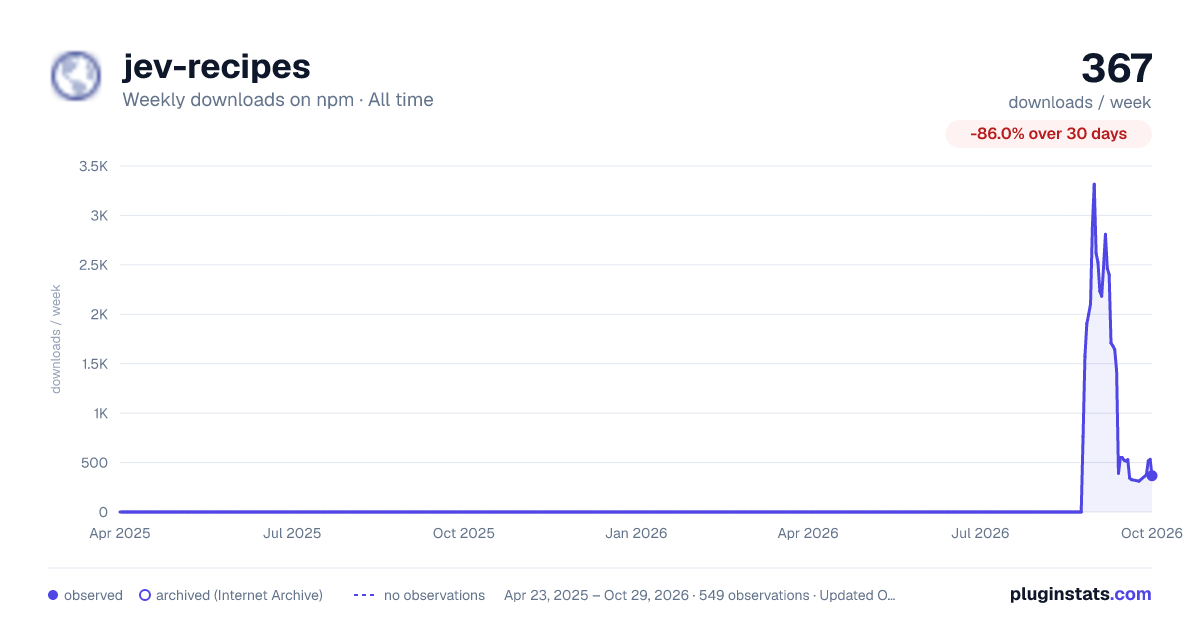Click the 2K y-axis label
Image resolution: width=1200 pixels, height=630 pixels.
(98, 314)
